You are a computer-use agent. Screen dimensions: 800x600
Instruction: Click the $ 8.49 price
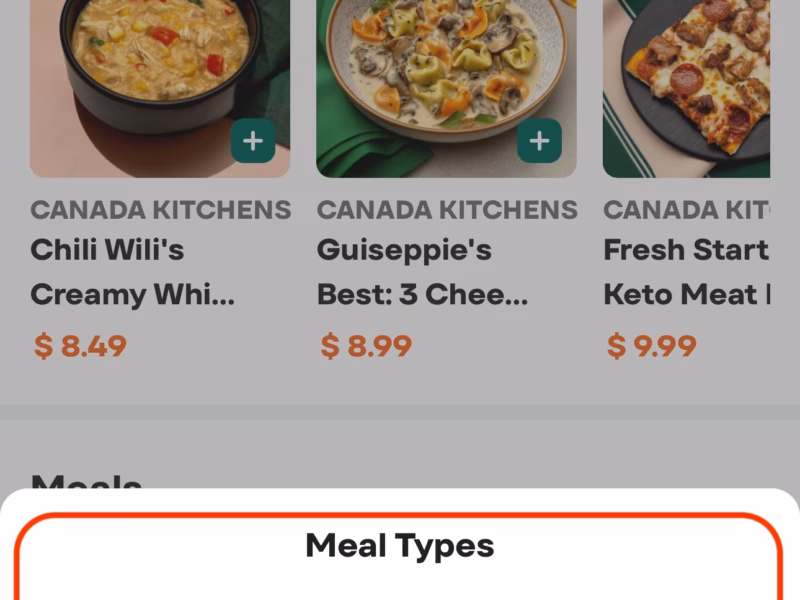(x=80, y=346)
